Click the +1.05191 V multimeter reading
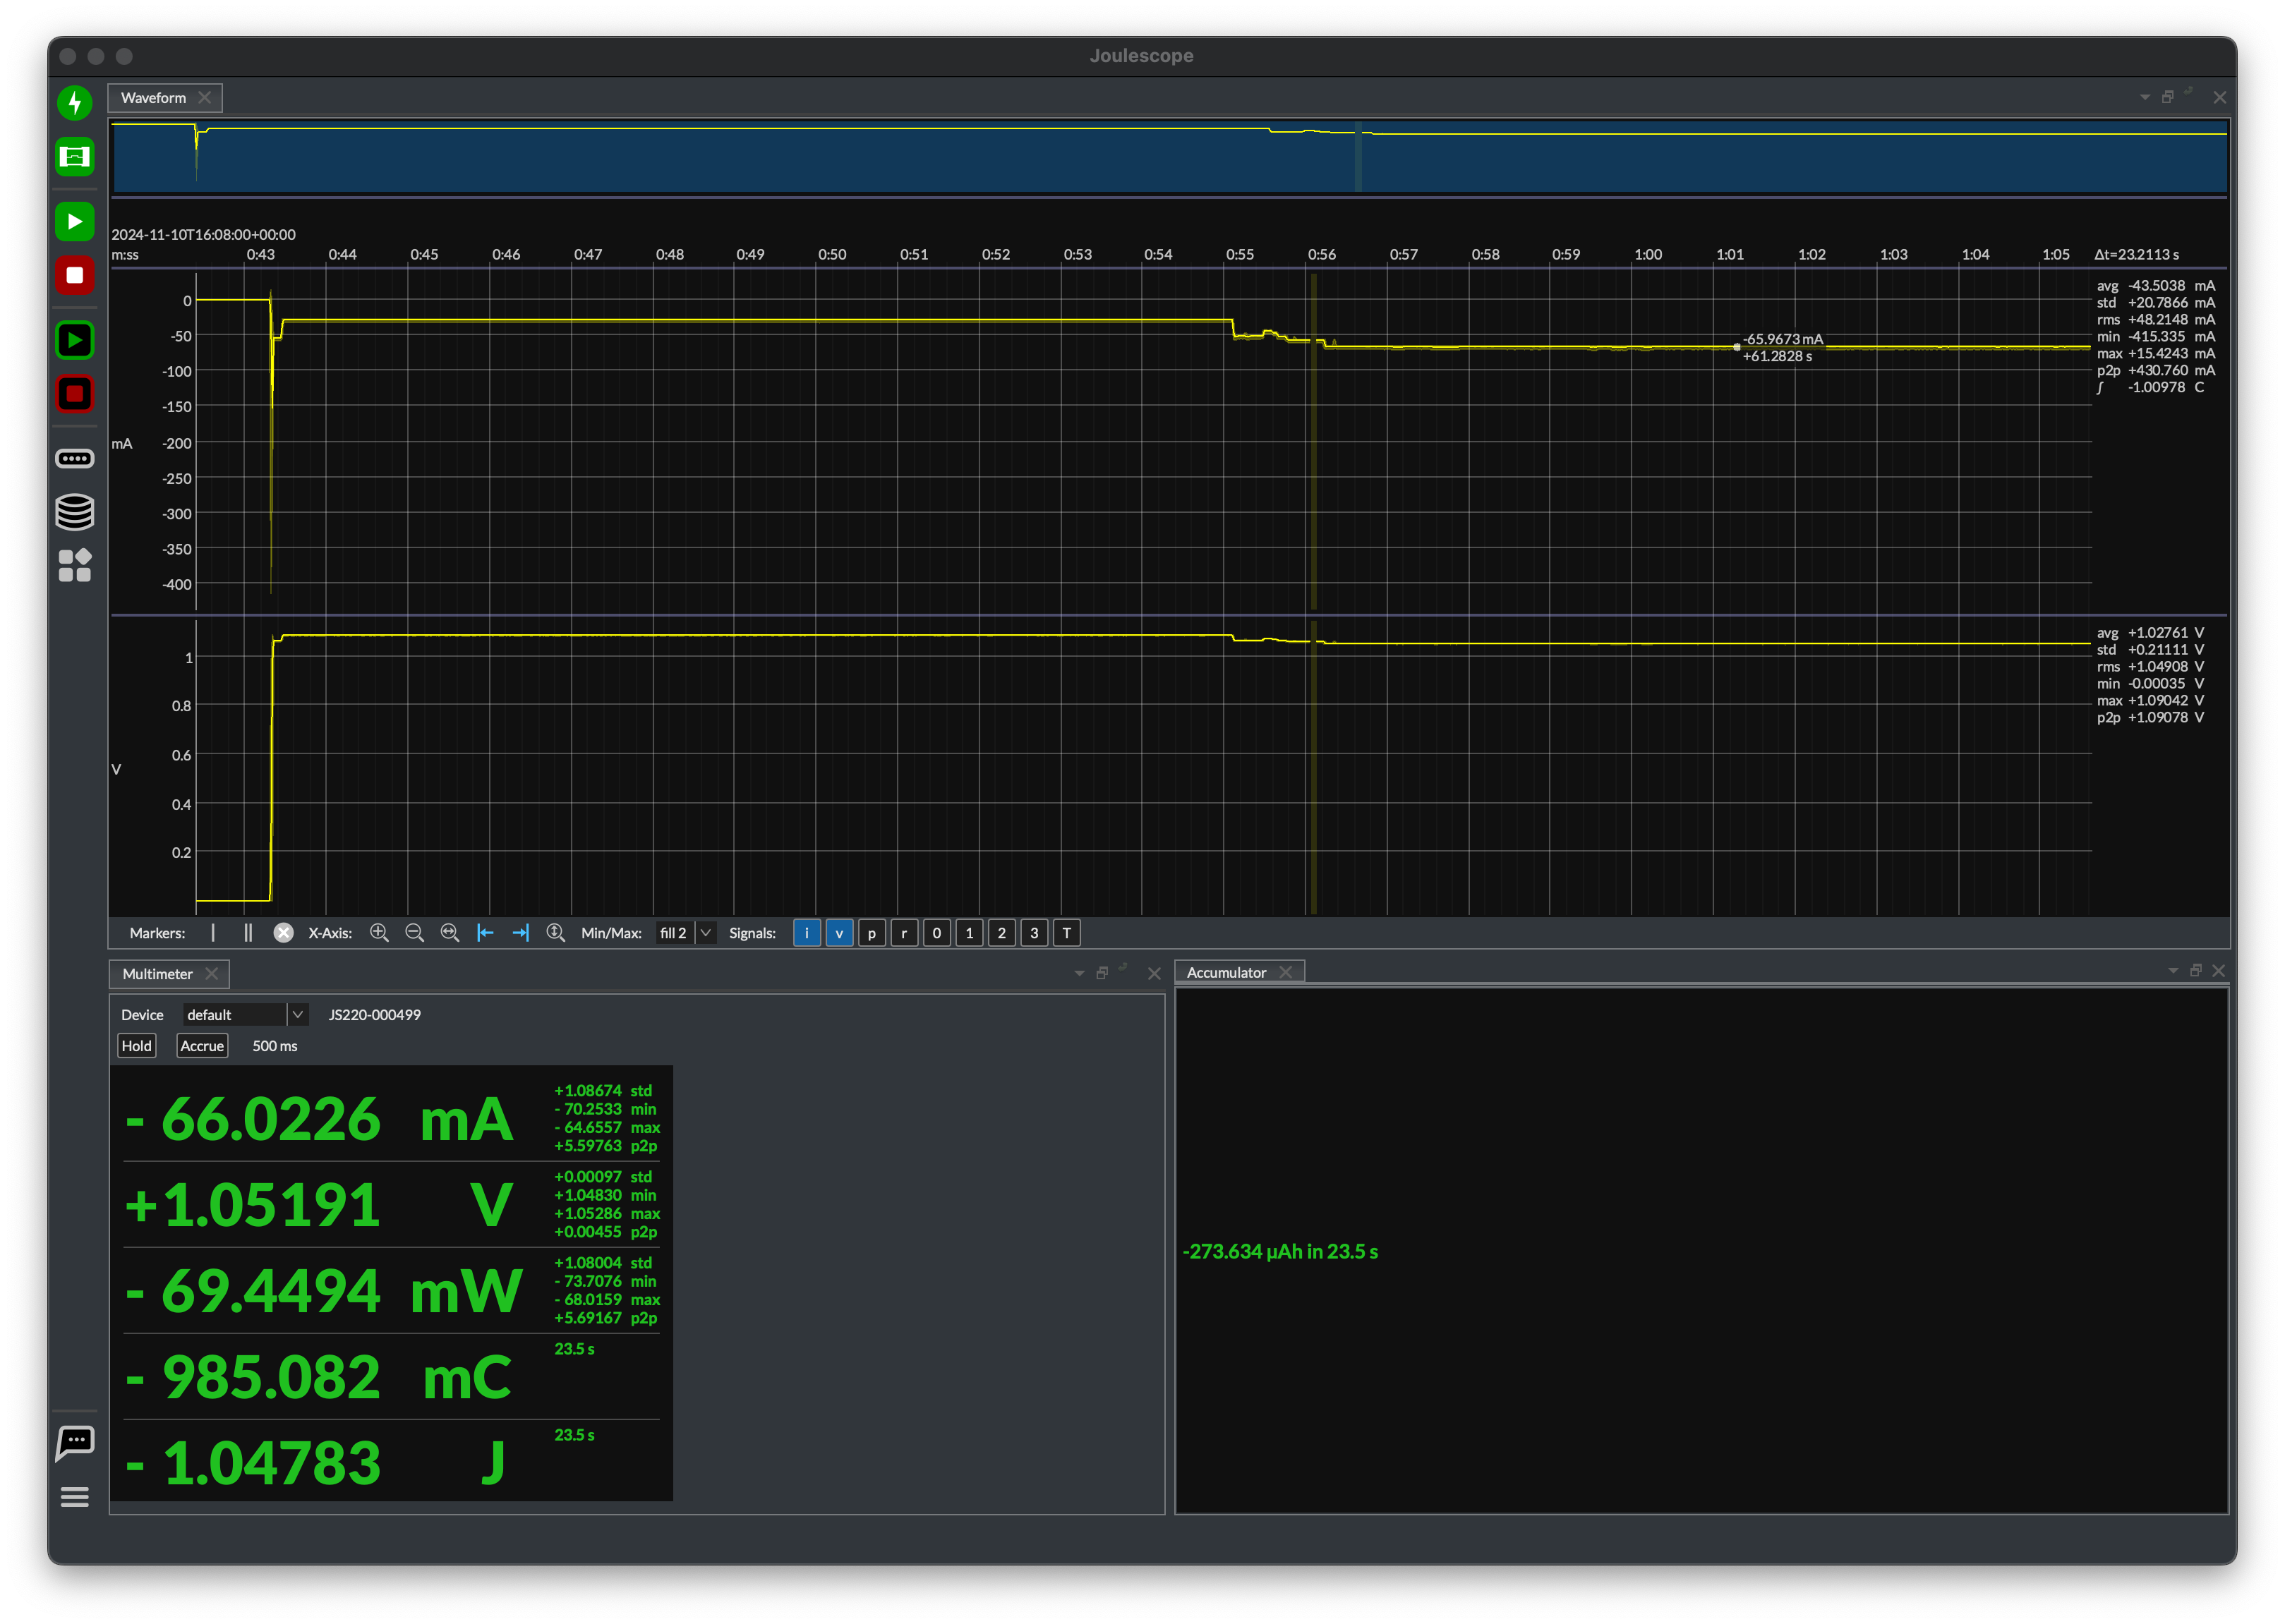Image resolution: width=2285 pixels, height=1624 pixels. (x=320, y=1205)
